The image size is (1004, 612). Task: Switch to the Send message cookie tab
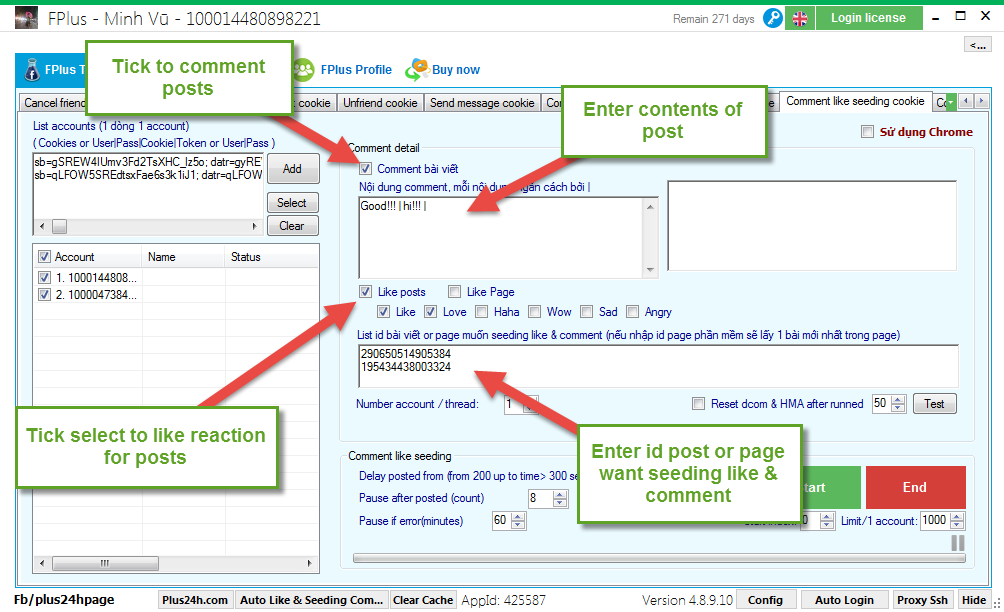[x=482, y=103]
